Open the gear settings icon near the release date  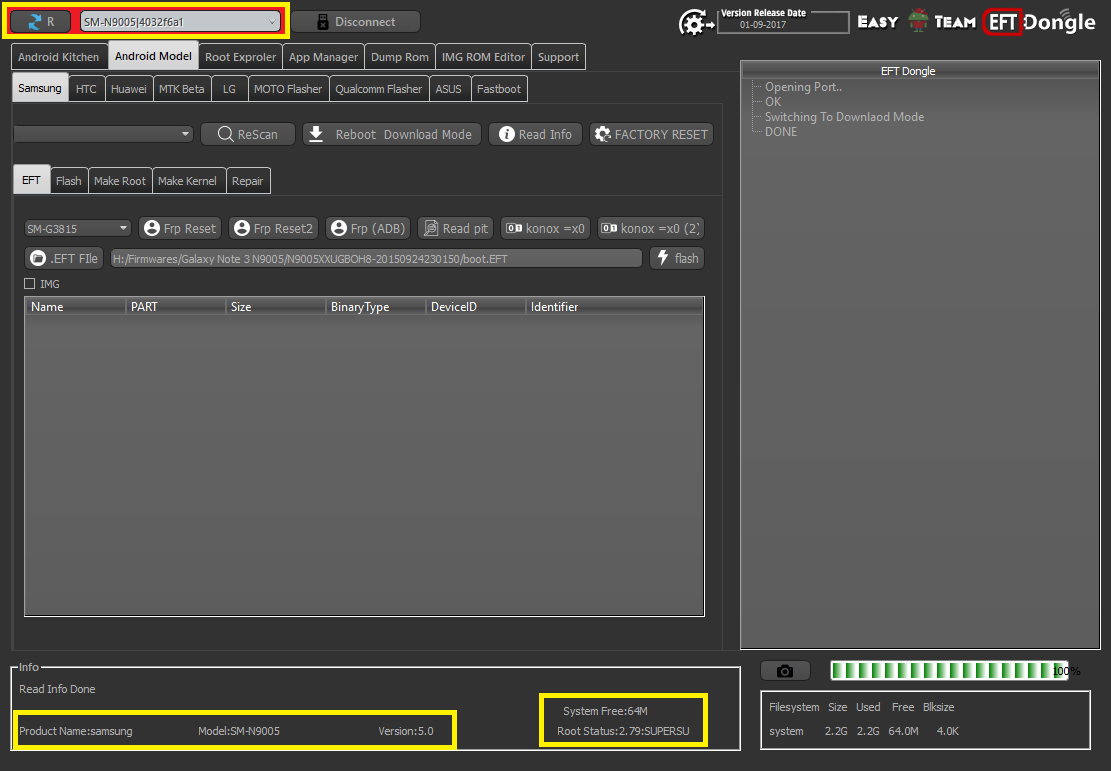696,23
